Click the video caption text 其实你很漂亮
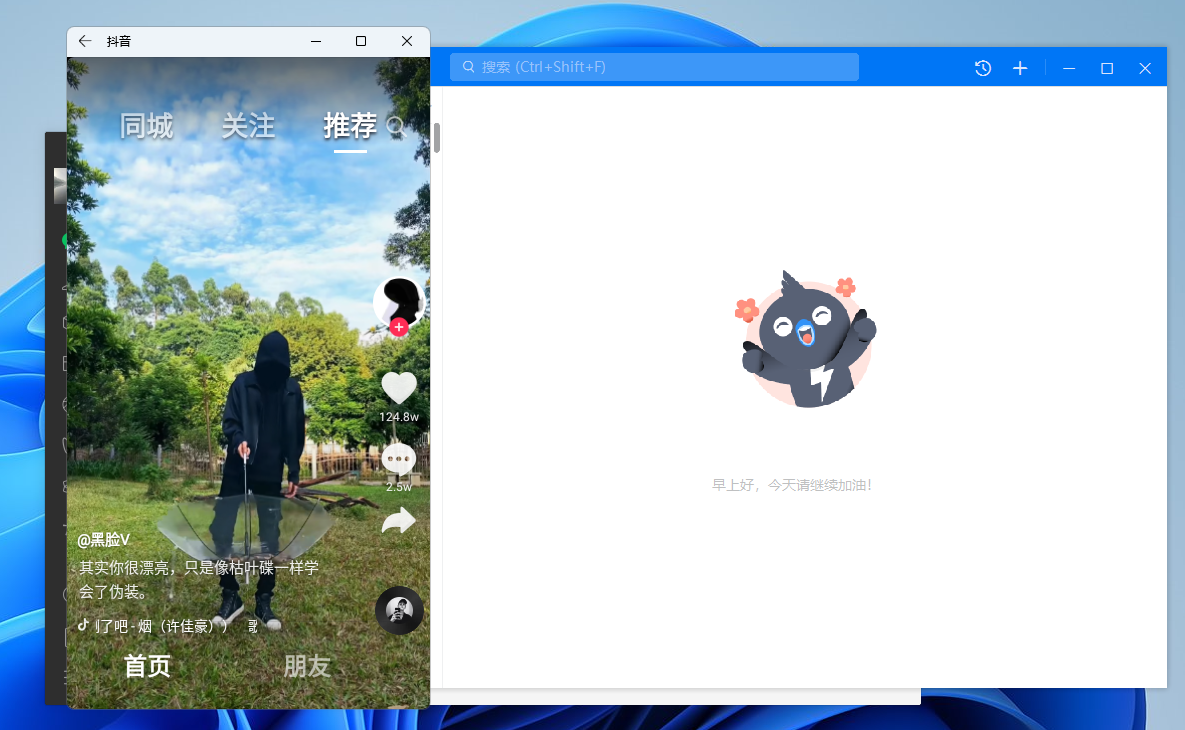 [x=200, y=579]
